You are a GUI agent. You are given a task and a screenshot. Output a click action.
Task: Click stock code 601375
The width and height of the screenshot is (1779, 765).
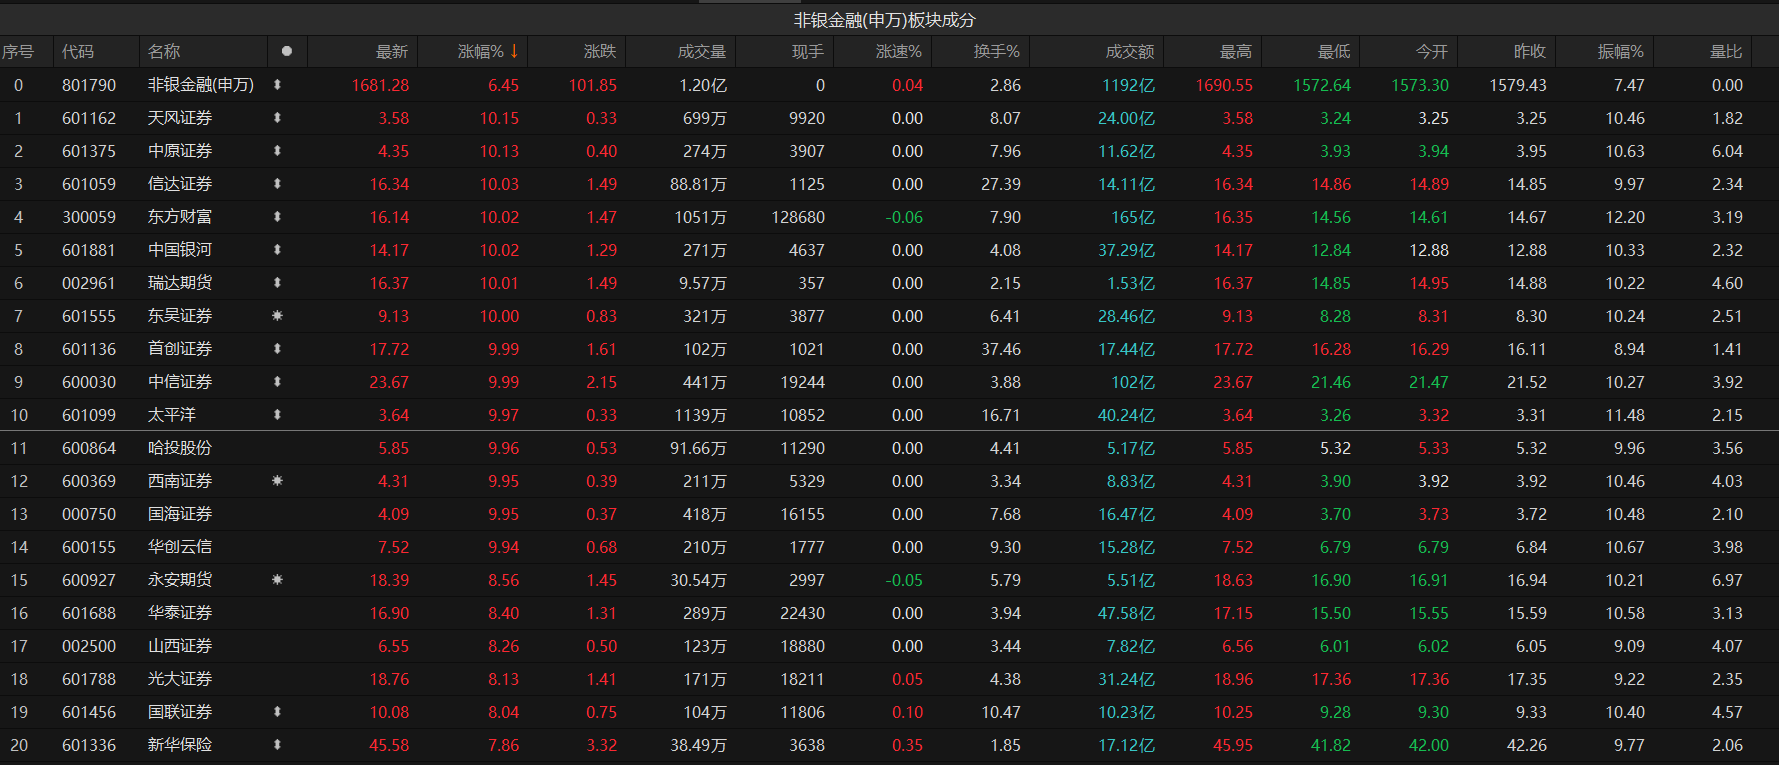tap(89, 151)
